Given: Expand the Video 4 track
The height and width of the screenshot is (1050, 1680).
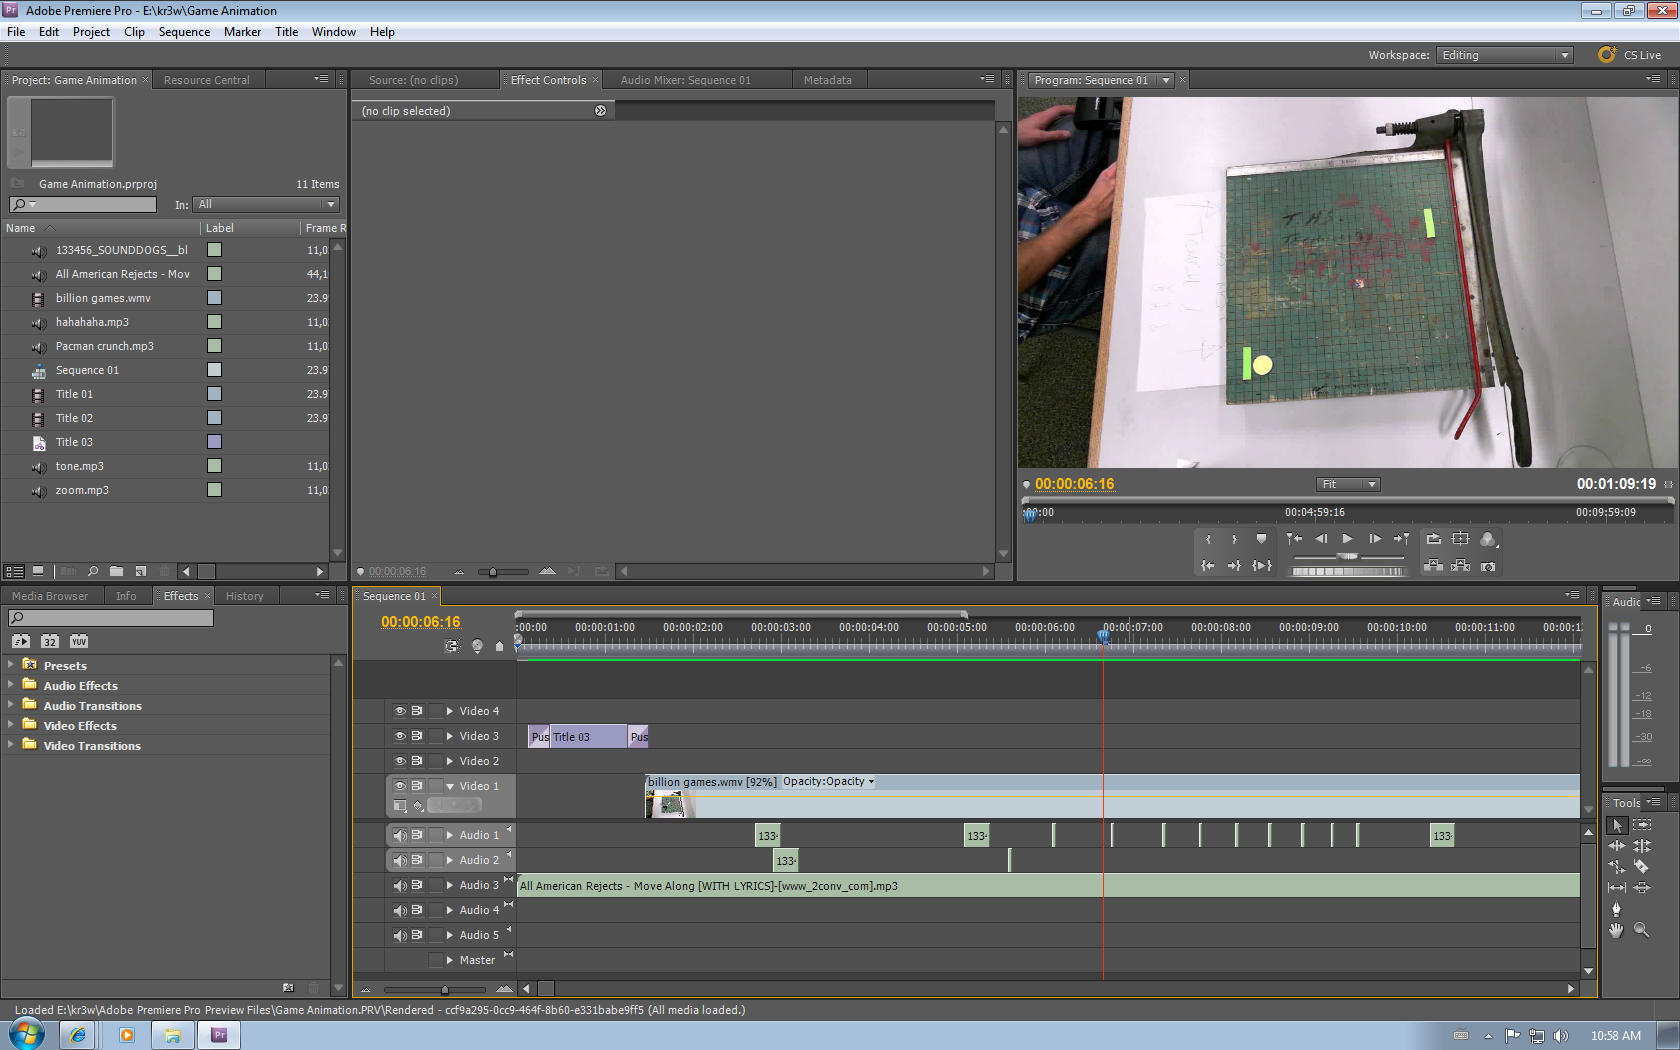Looking at the screenshot, I should point(450,711).
